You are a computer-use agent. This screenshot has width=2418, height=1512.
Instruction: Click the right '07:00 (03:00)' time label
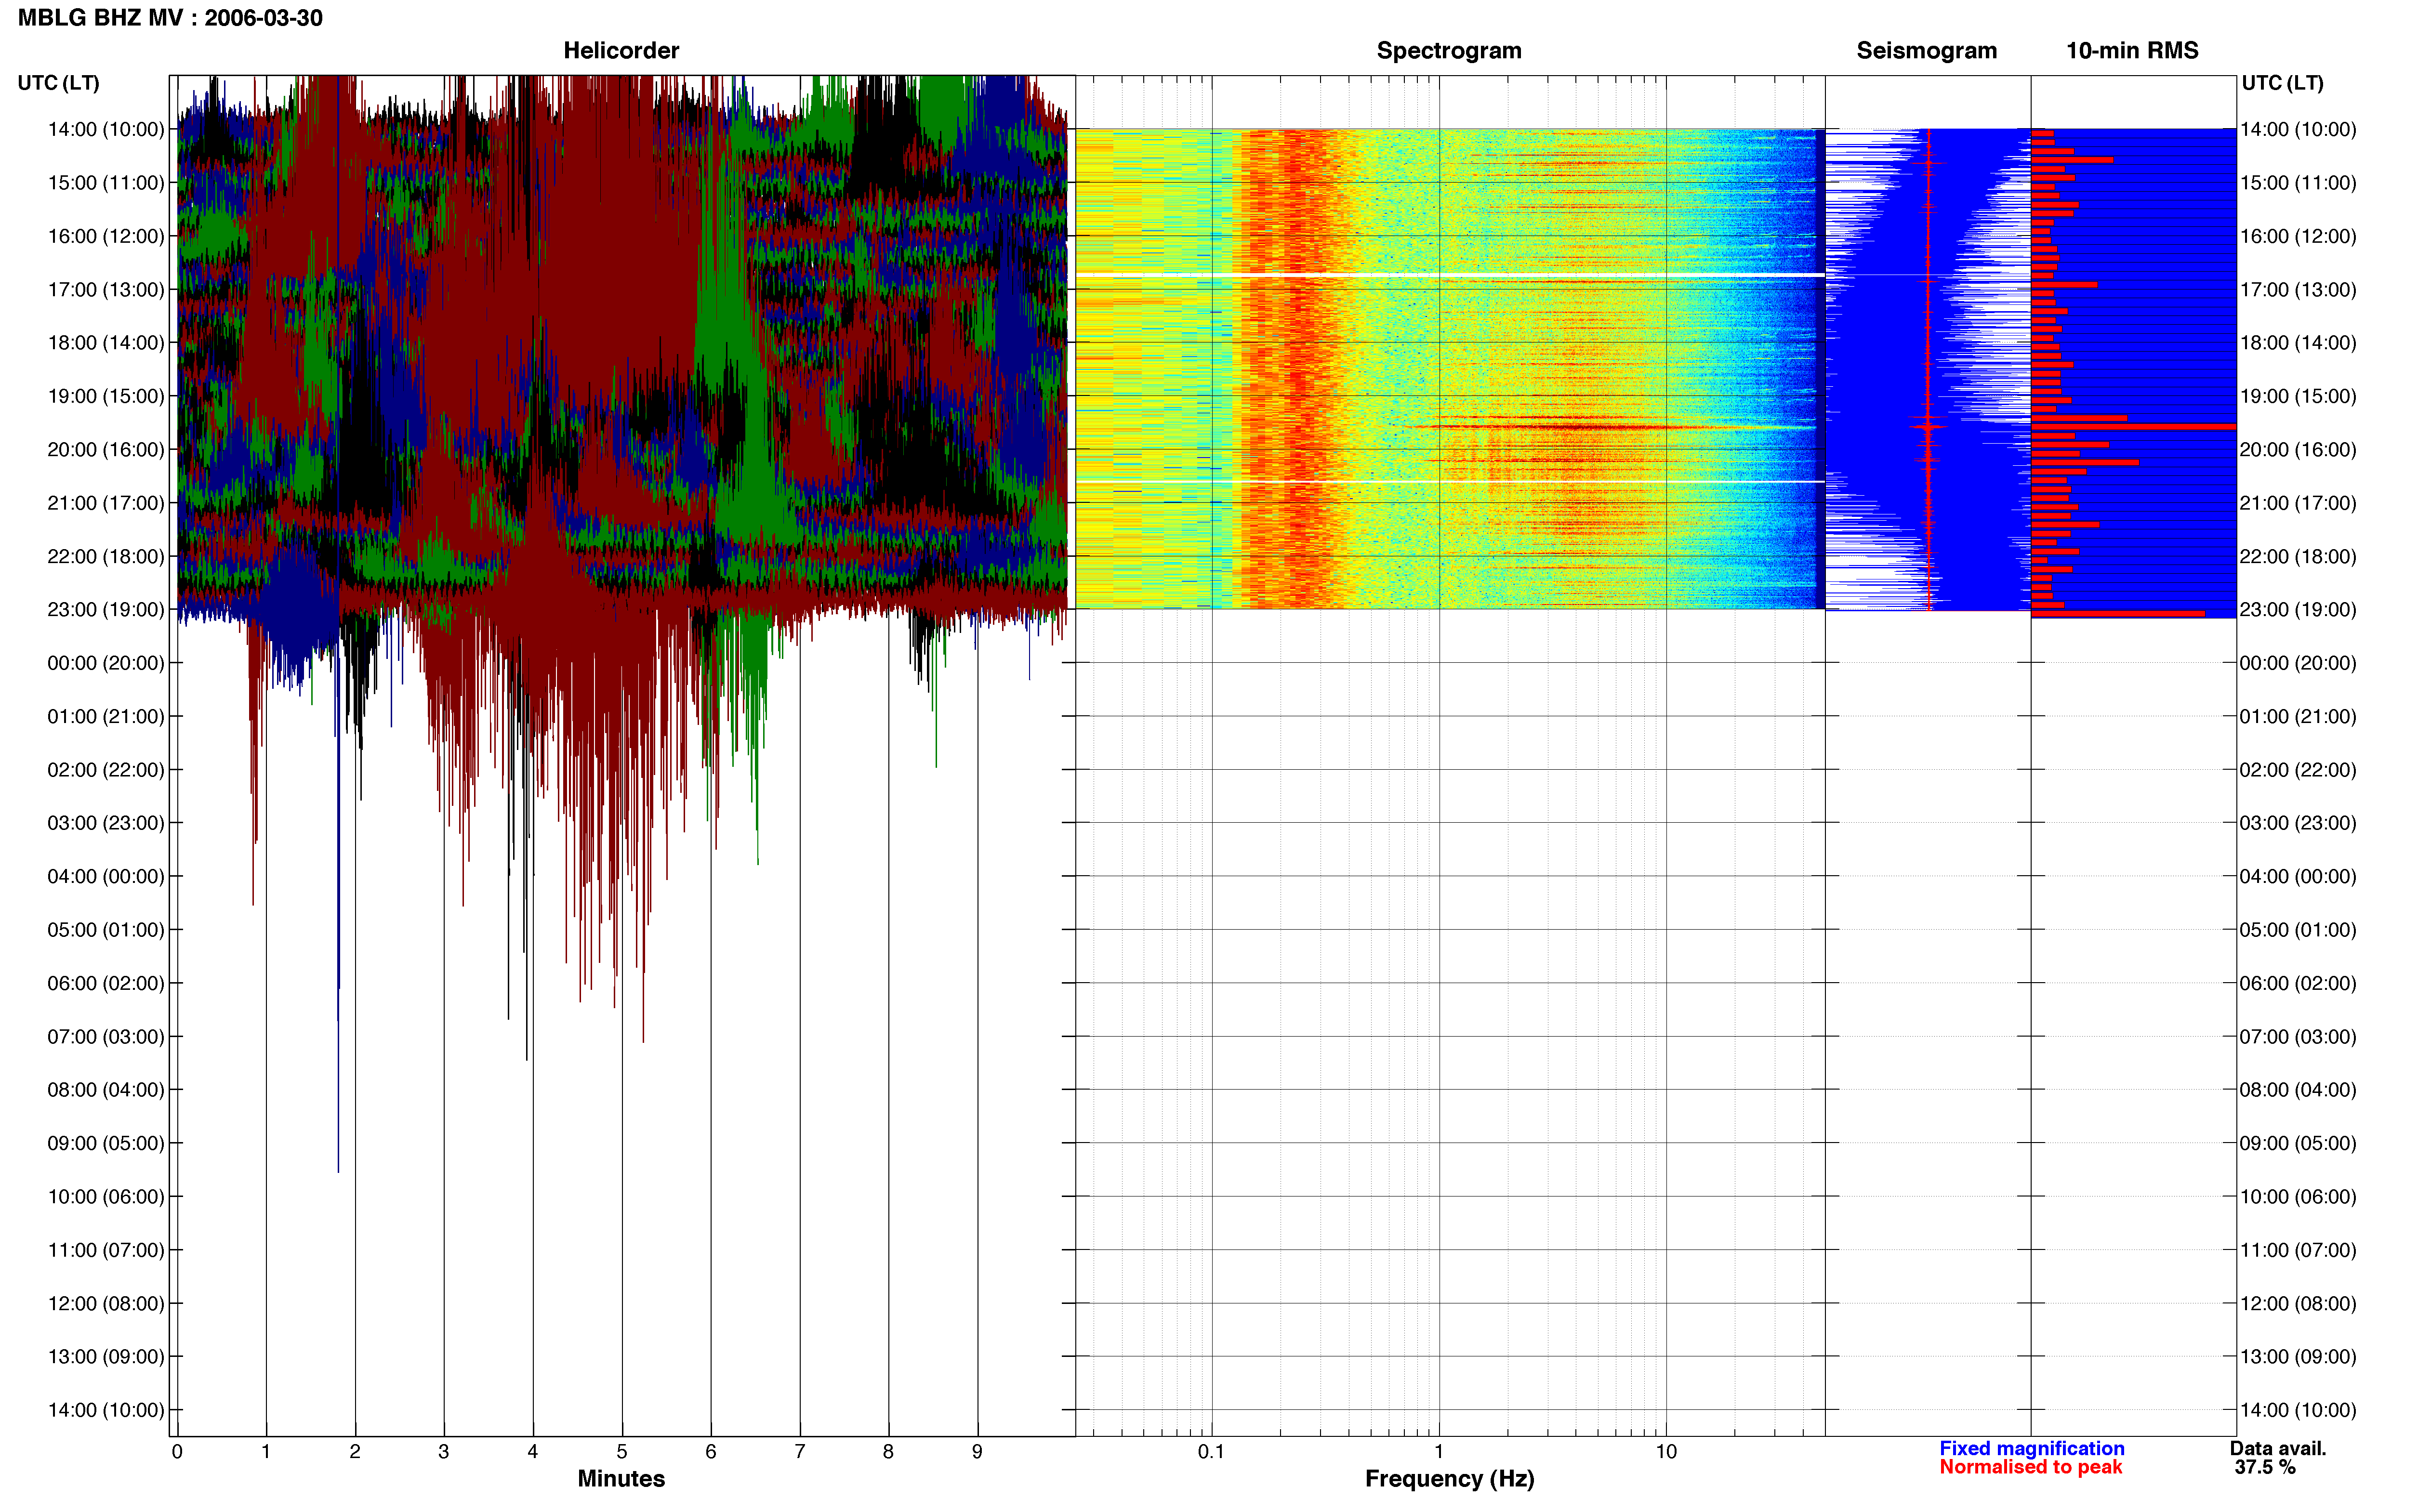(x=2298, y=1036)
